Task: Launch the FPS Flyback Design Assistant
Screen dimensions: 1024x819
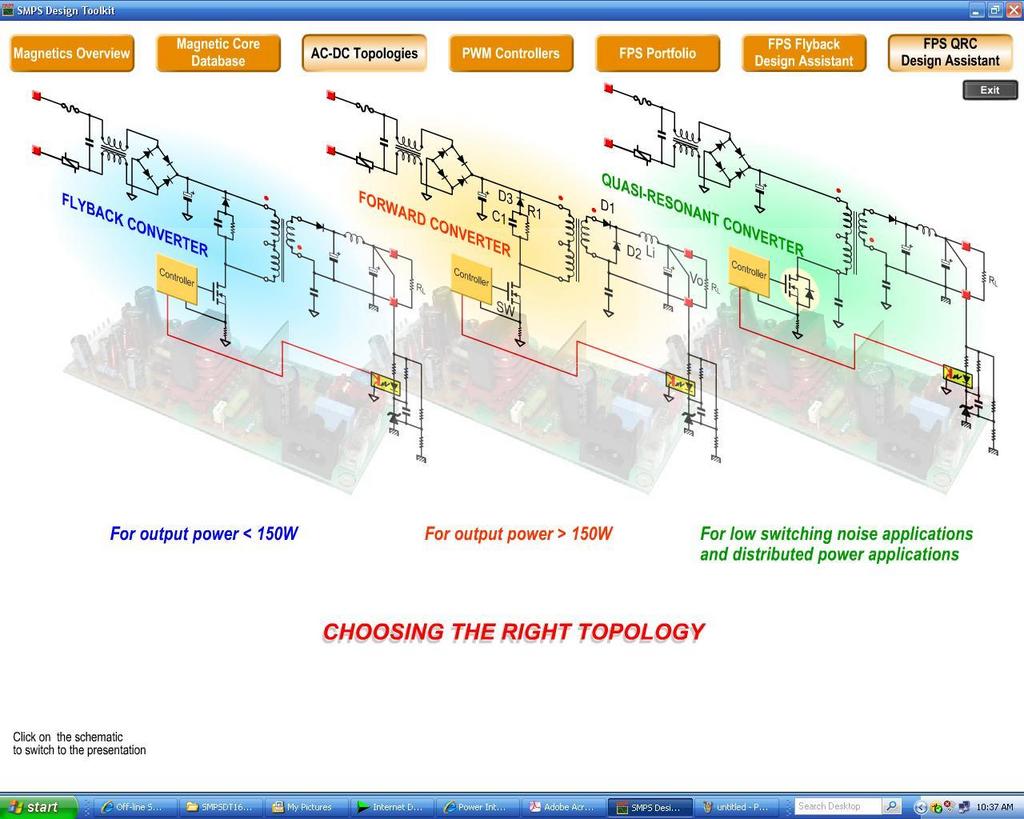Action: tap(804, 54)
